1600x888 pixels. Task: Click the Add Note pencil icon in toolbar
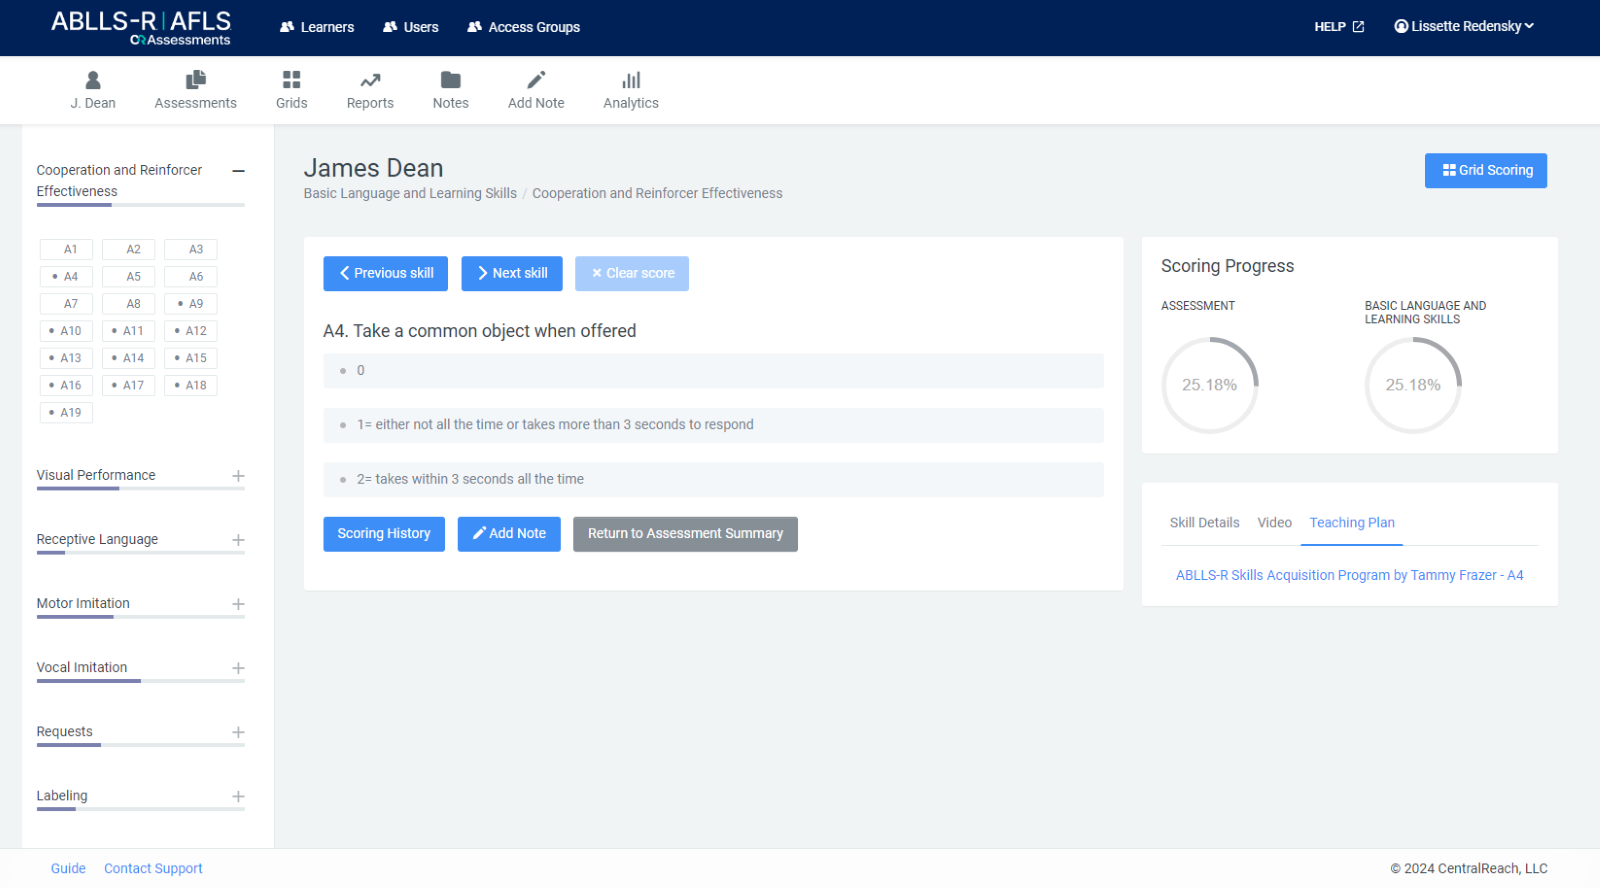[x=536, y=80]
